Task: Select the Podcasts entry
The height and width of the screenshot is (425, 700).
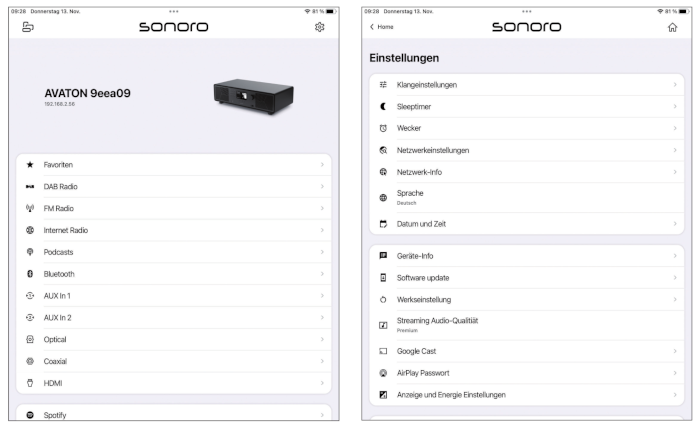Action: point(174,252)
